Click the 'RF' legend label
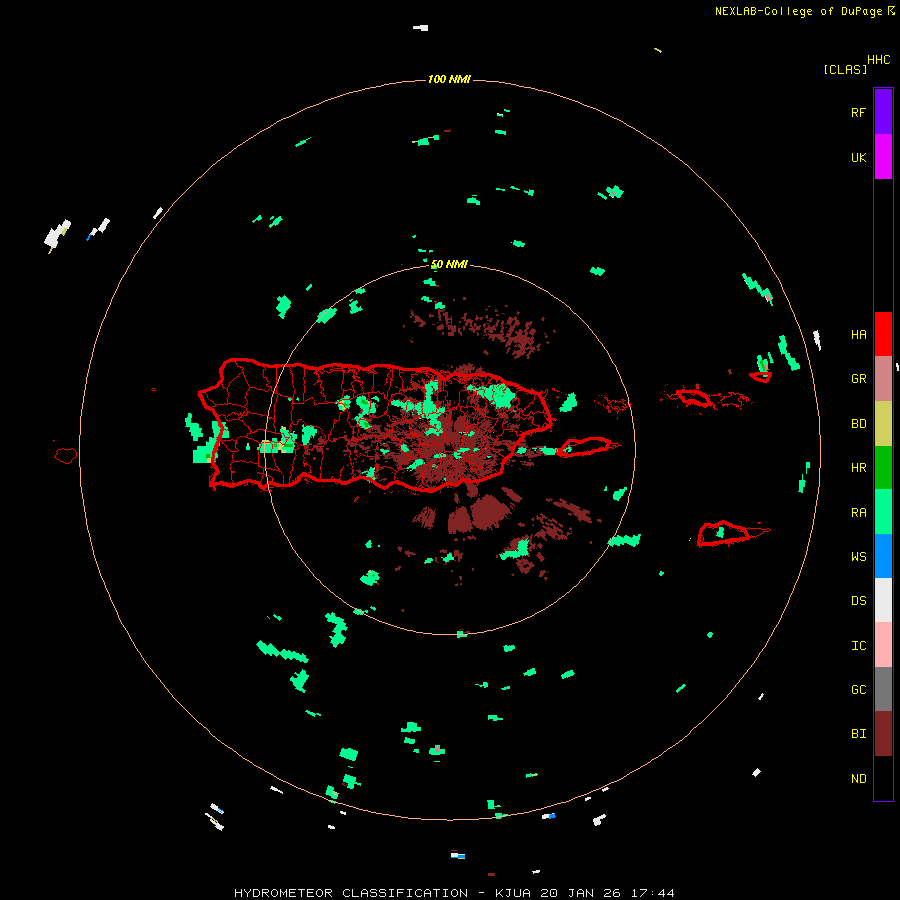Screen dimensions: 900x900 point(858,112)
